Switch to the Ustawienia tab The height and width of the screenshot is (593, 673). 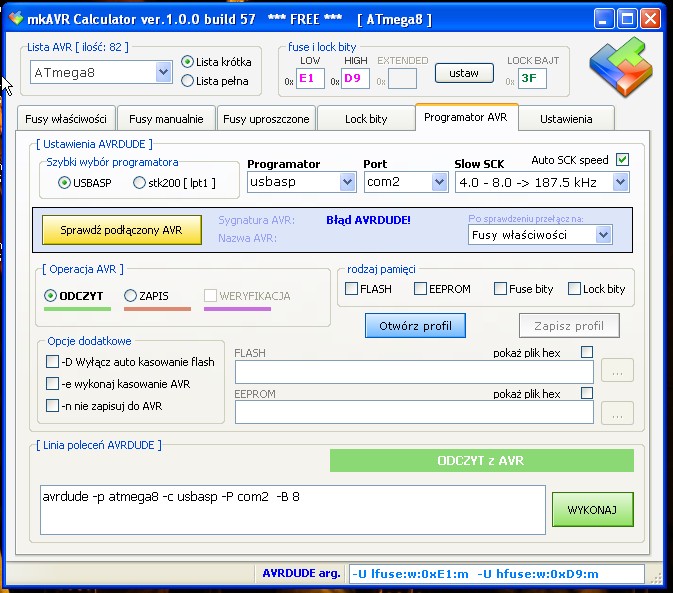(x=566, y=119)
